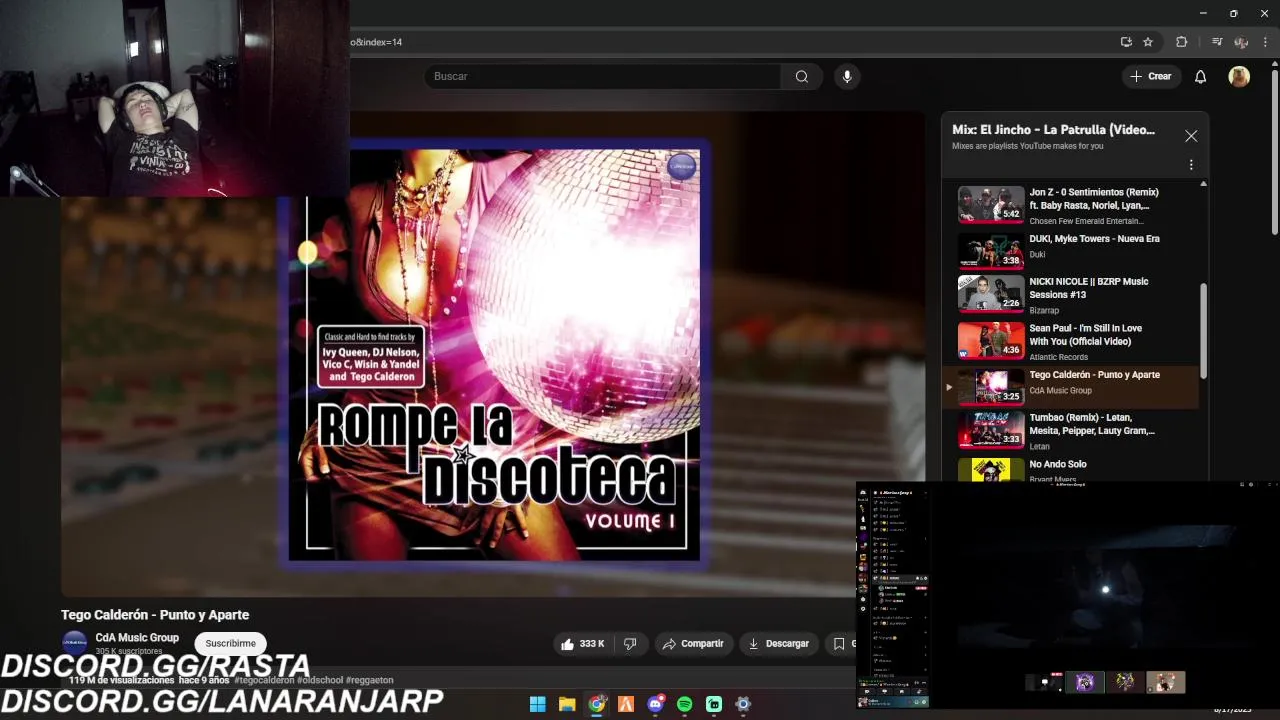Click the video title Tego Calderón - Punto y Aparte
1280x720 pixels.
point(155,615)
